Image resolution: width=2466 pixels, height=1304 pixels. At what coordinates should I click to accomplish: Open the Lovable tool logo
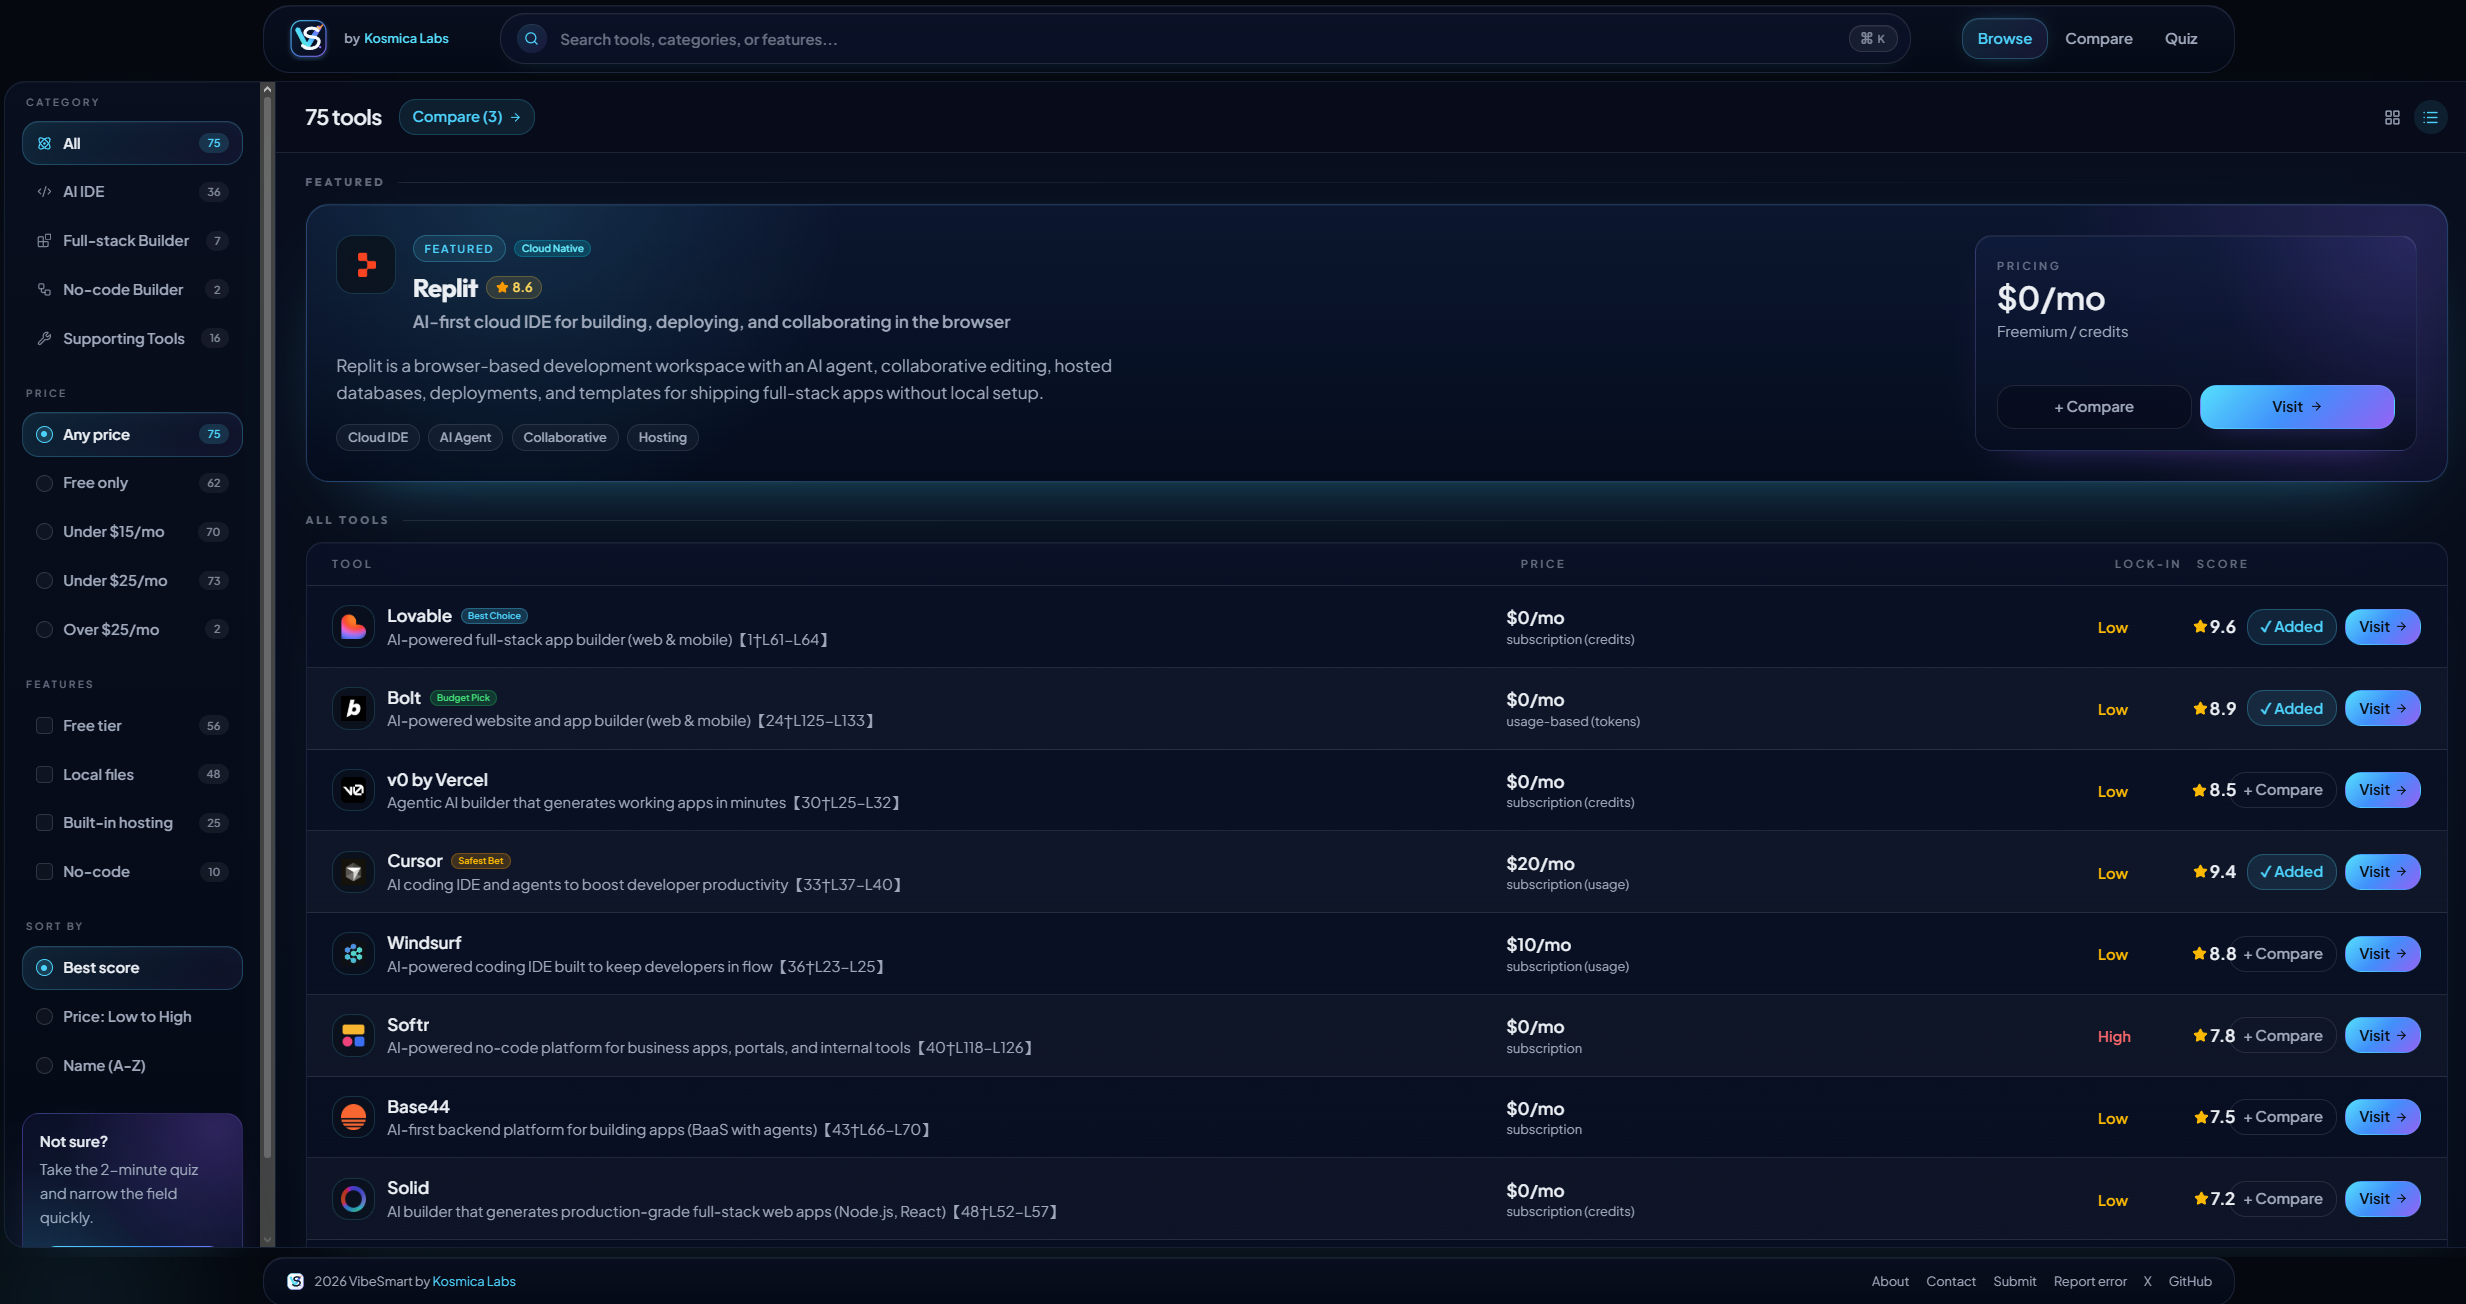353,627
